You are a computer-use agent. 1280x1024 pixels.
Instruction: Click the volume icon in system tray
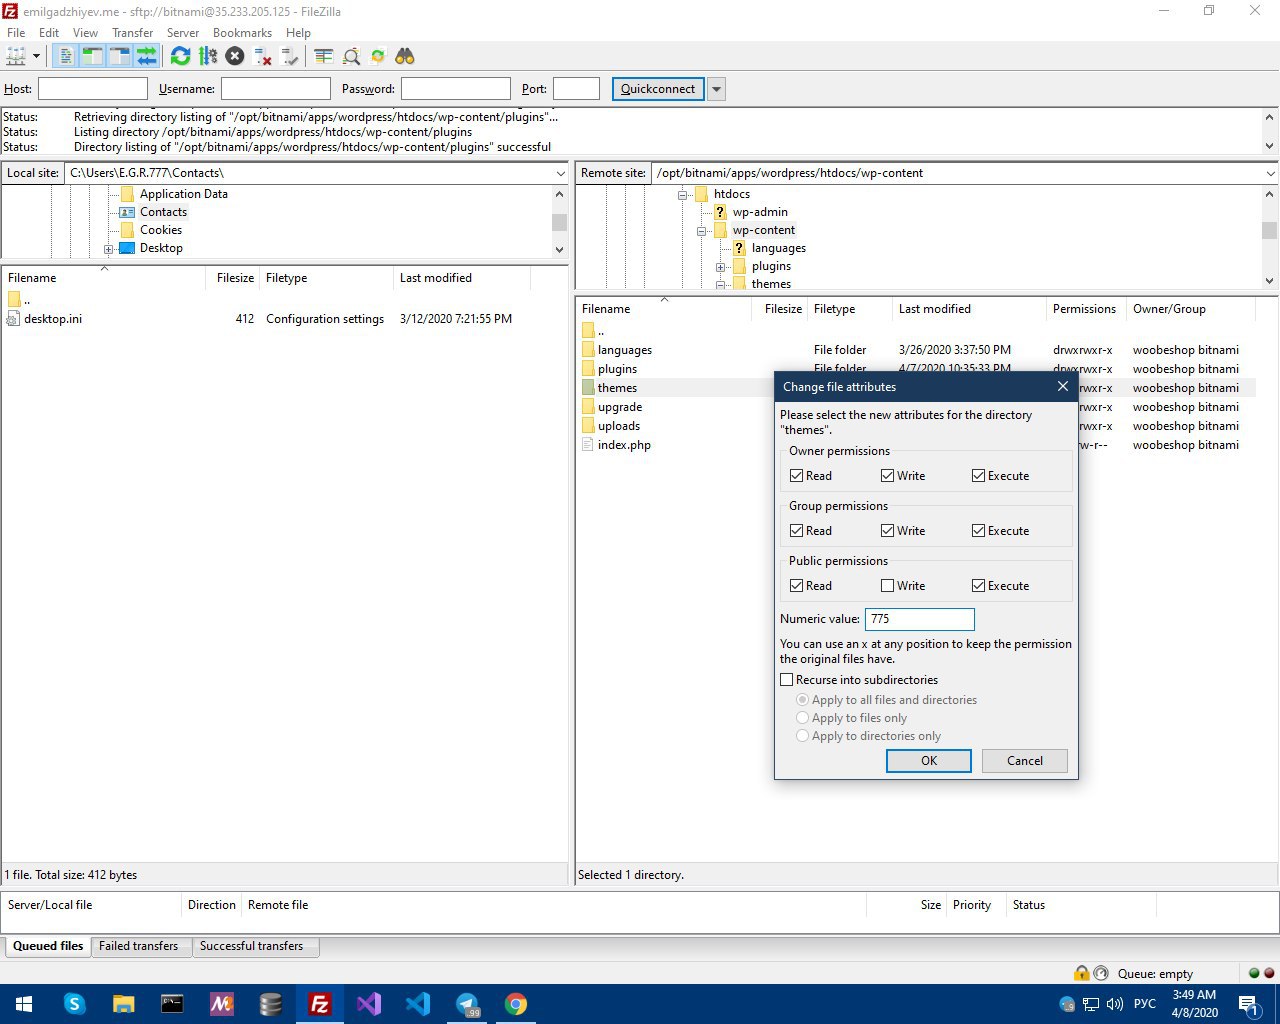pos(1114,1004)
